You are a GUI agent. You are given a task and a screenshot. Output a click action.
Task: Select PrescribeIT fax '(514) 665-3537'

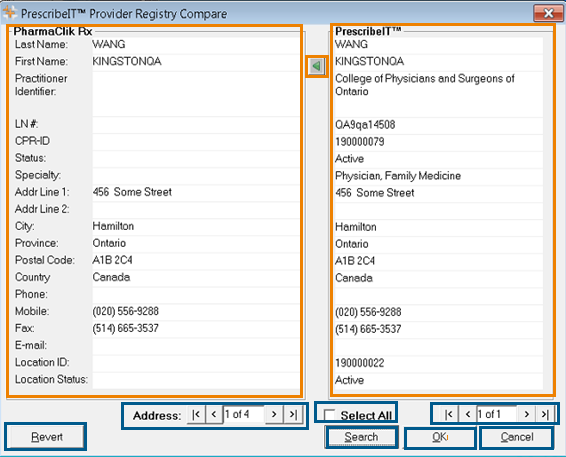pos(439,329)
